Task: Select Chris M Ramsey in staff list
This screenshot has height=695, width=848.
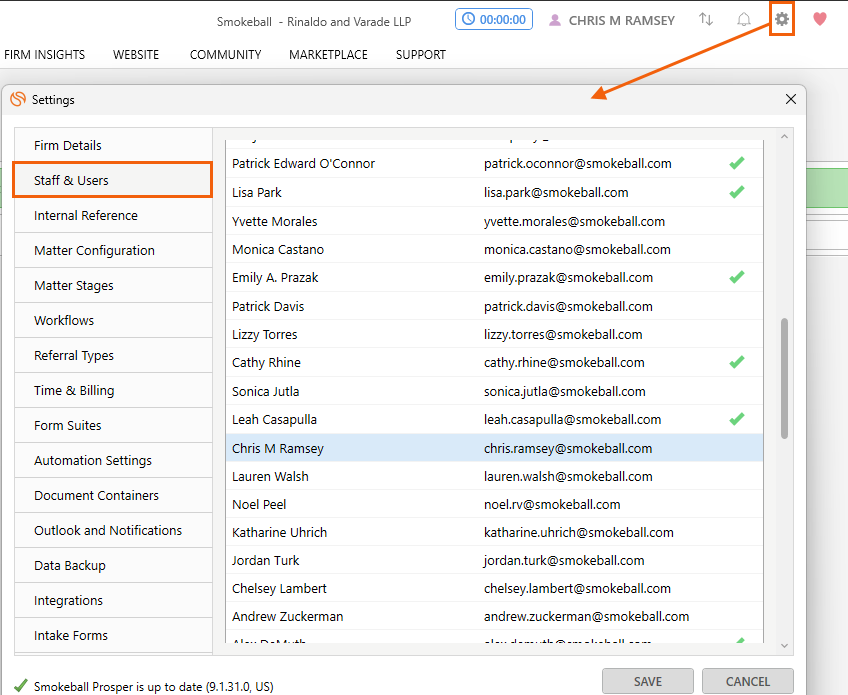Action: 494,448
